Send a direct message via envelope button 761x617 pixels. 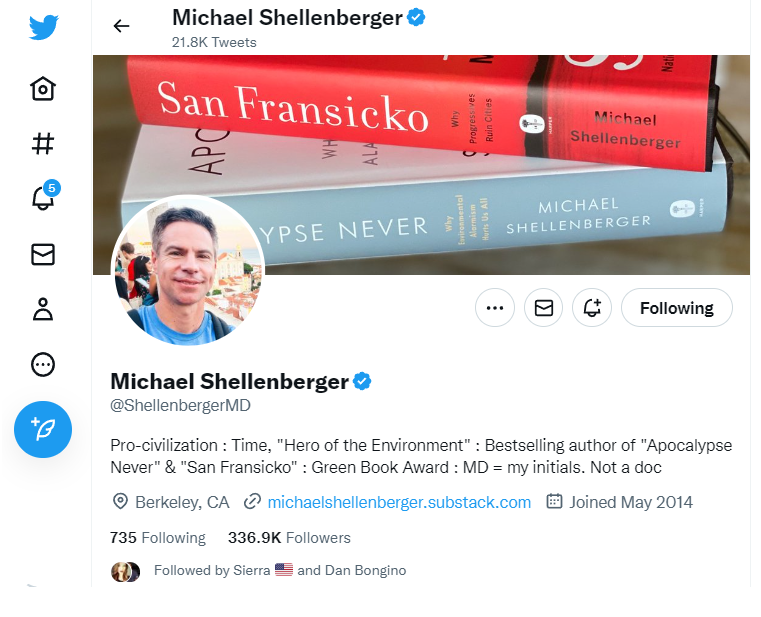pos(544,308)
